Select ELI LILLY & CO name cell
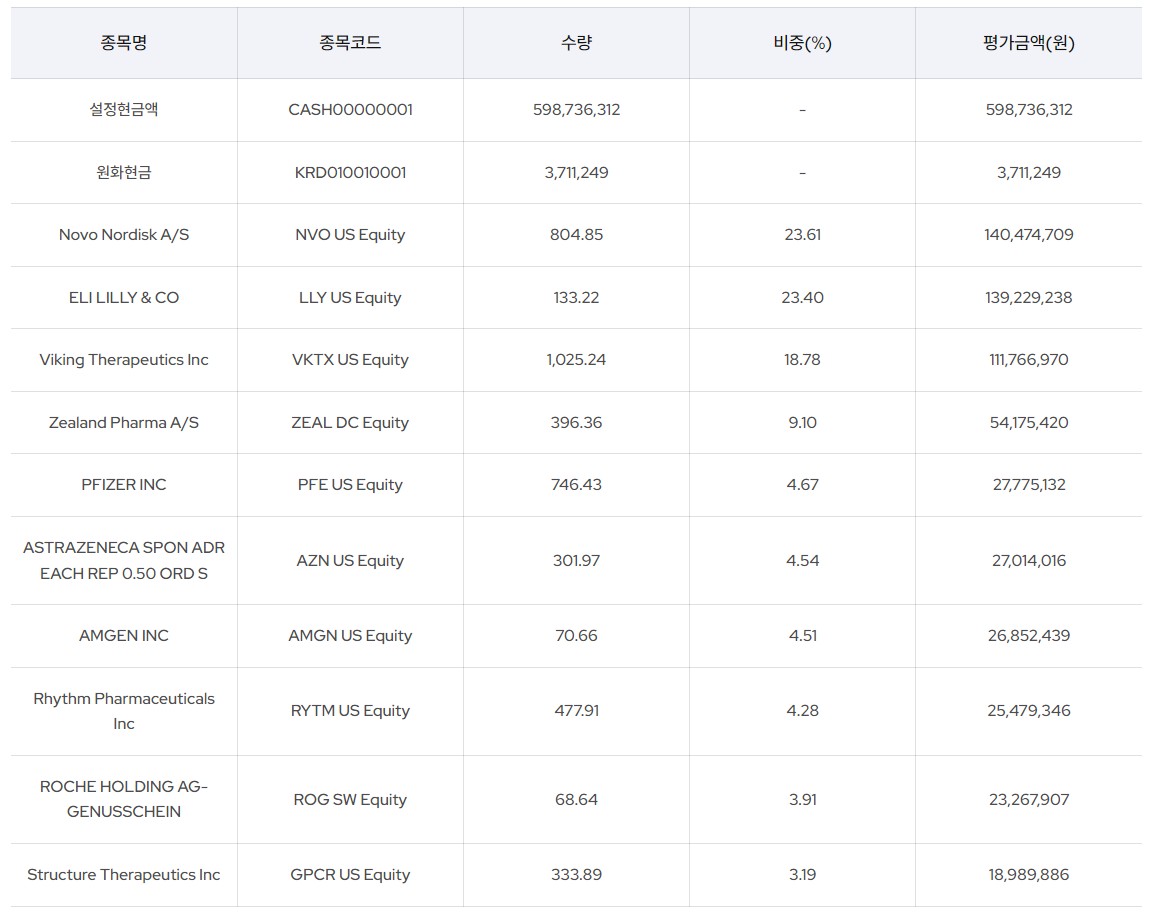Screen dimensions: 1154x915 [x=124, y=297]
